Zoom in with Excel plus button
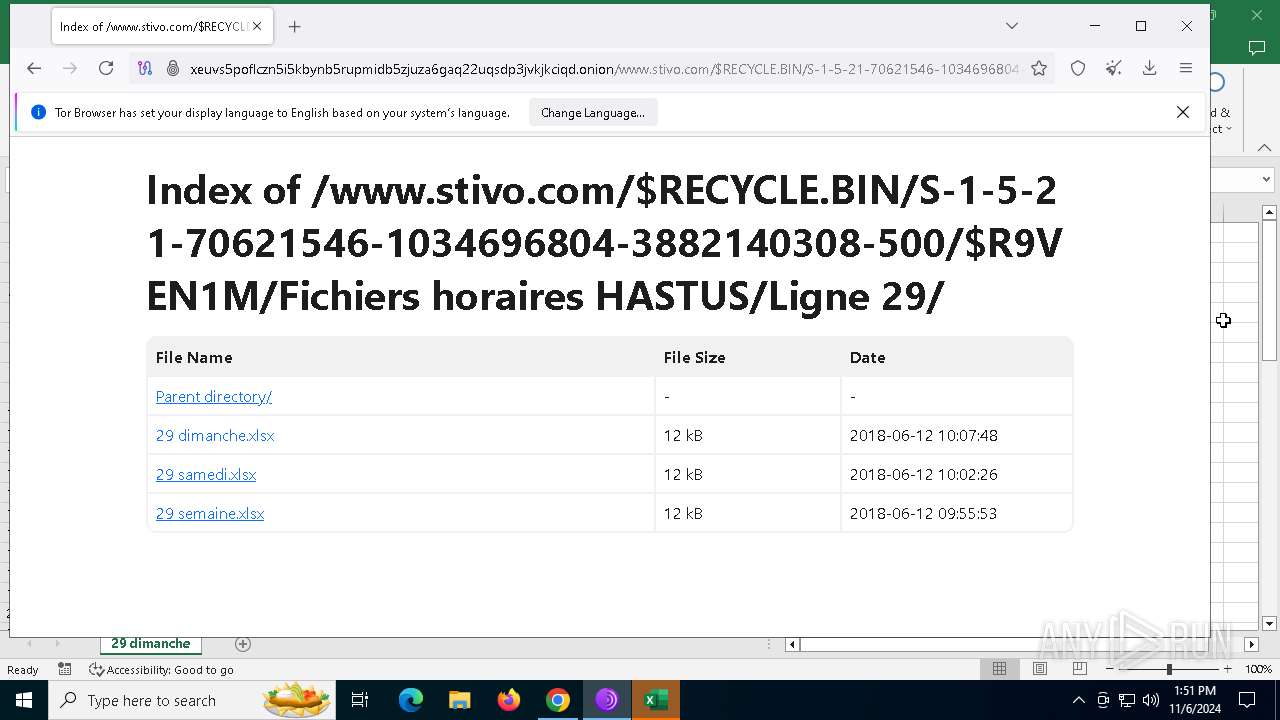The image size is (1280, 720). click(1227, 669)
